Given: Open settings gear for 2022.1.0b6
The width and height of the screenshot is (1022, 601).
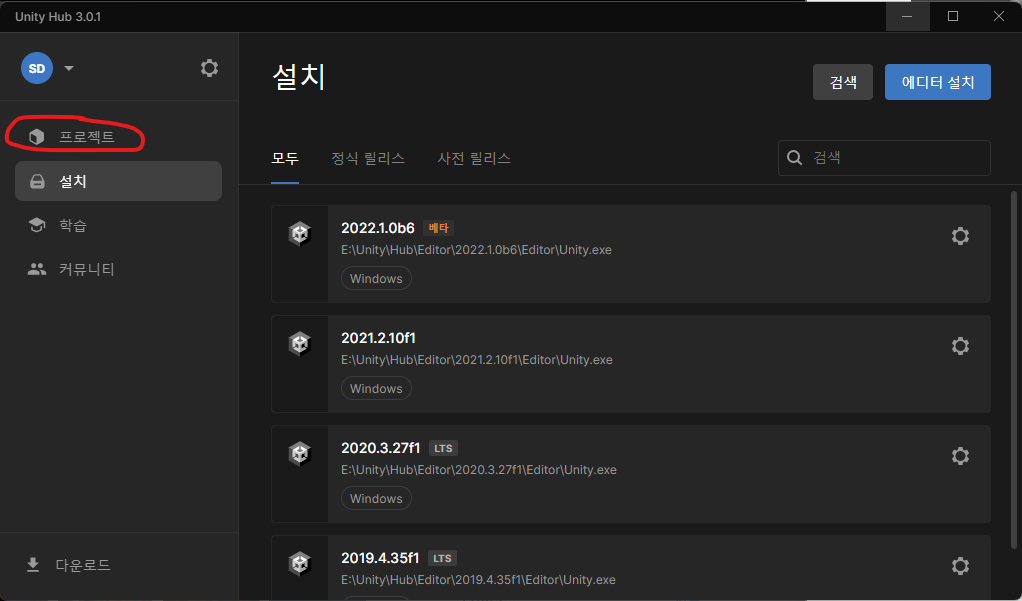Looking at the screenshot, I should tap(960, 236).
